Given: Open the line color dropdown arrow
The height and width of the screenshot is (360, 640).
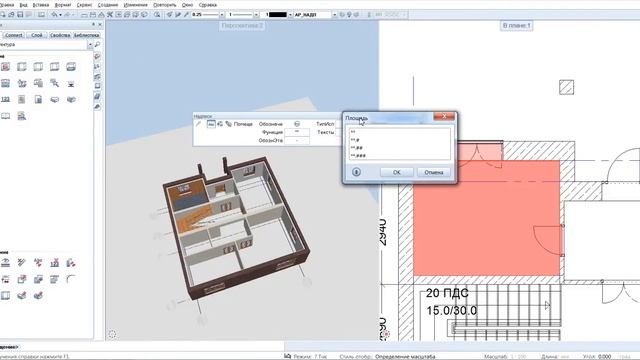Looking at the screenshot, I should click(290, 15).
